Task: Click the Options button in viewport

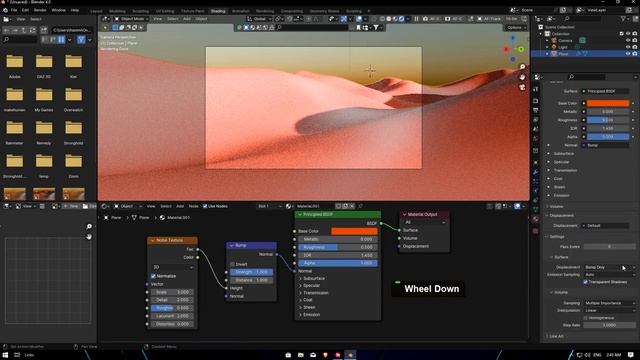Action: click(x=516, y=28)
